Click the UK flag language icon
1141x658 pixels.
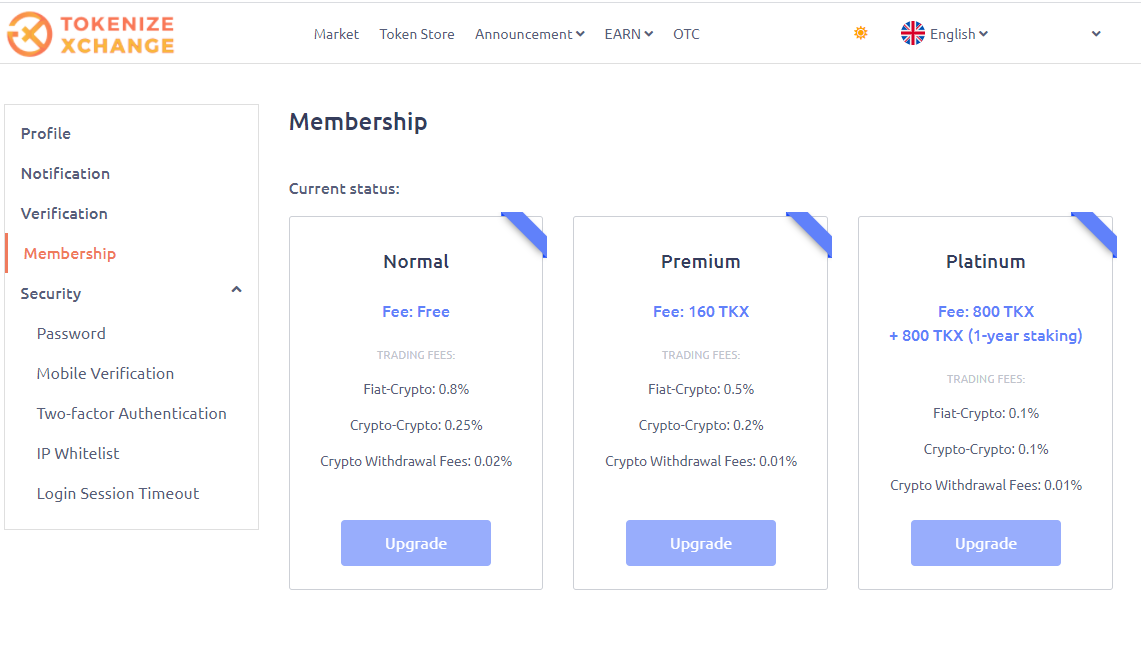click(913, 33)
